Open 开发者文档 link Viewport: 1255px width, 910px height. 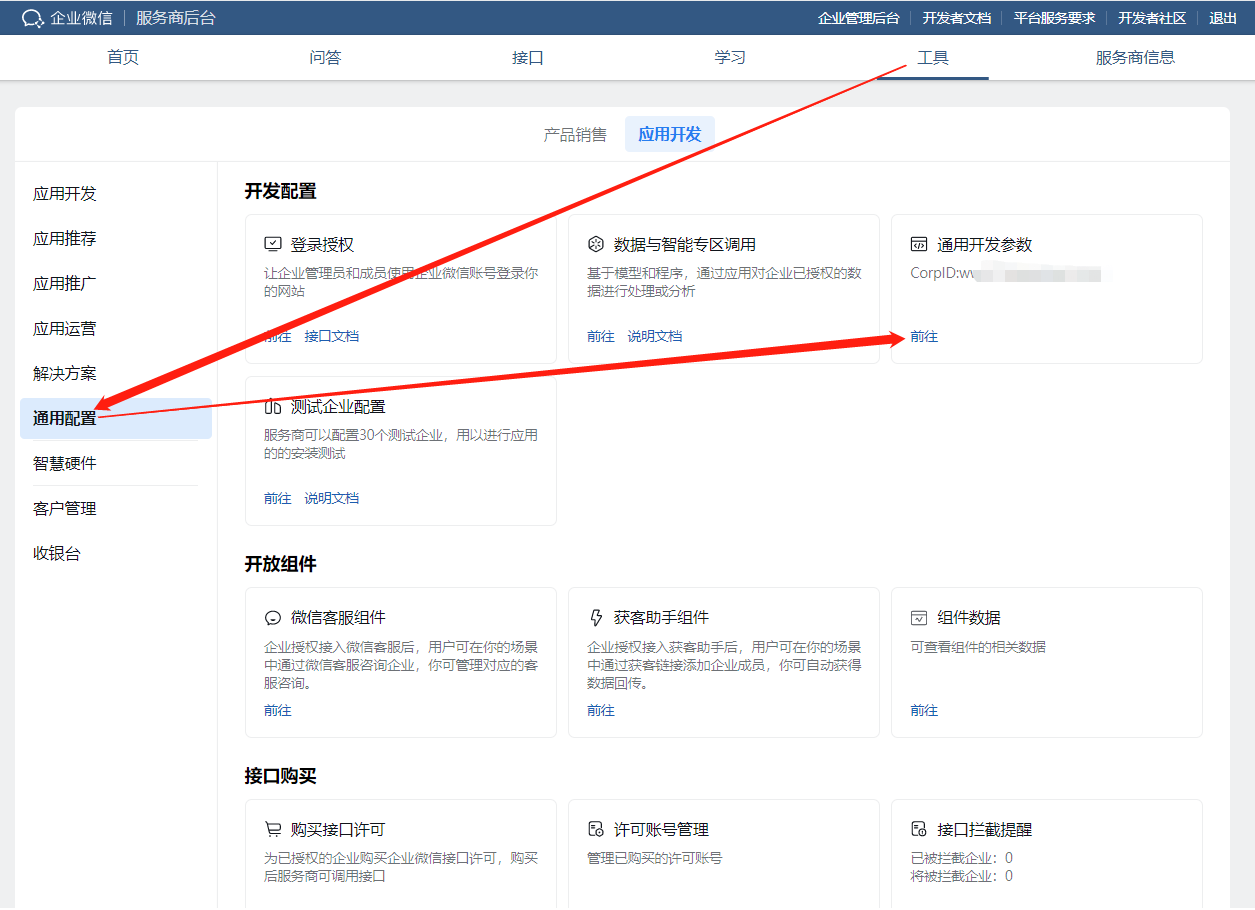click(x=956, y=18)
